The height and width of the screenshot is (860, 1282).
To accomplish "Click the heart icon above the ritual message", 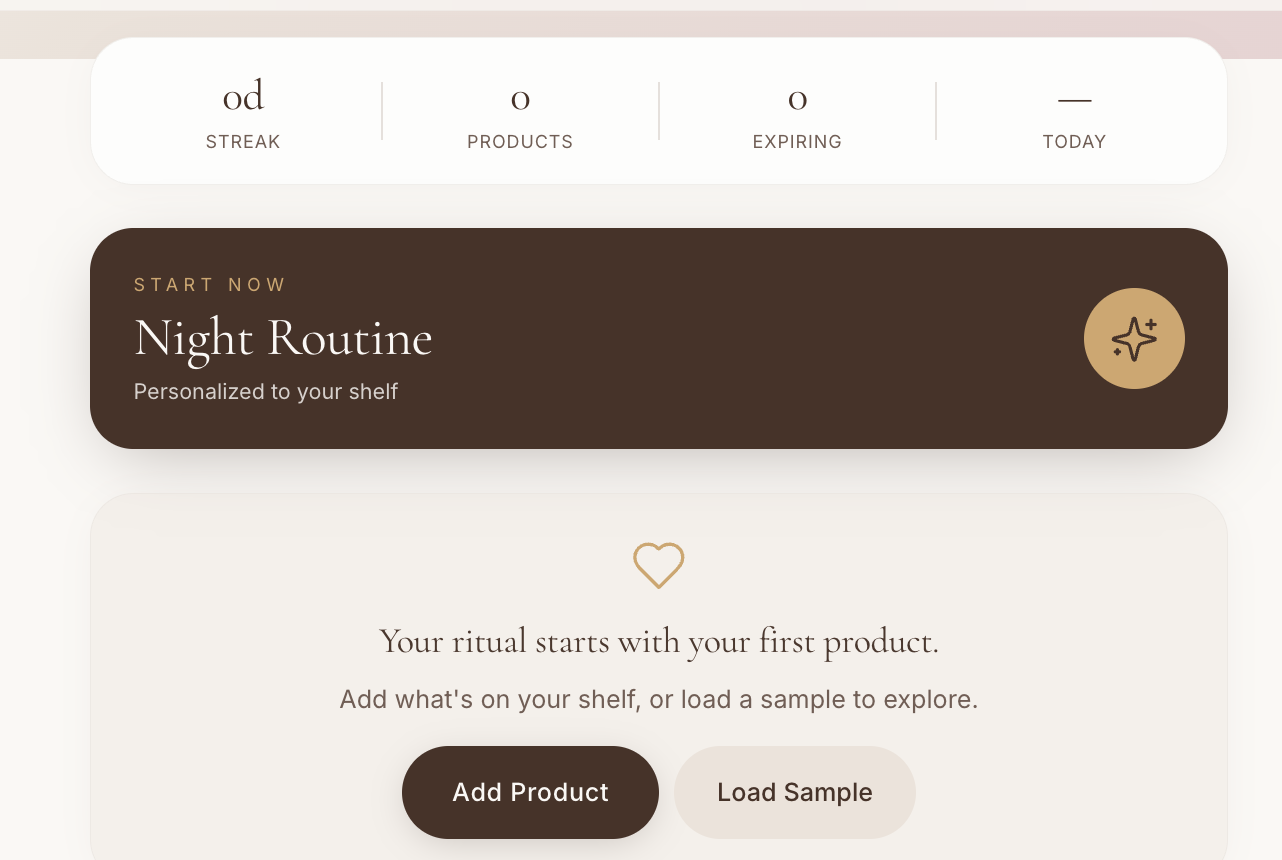I will 659,565.
